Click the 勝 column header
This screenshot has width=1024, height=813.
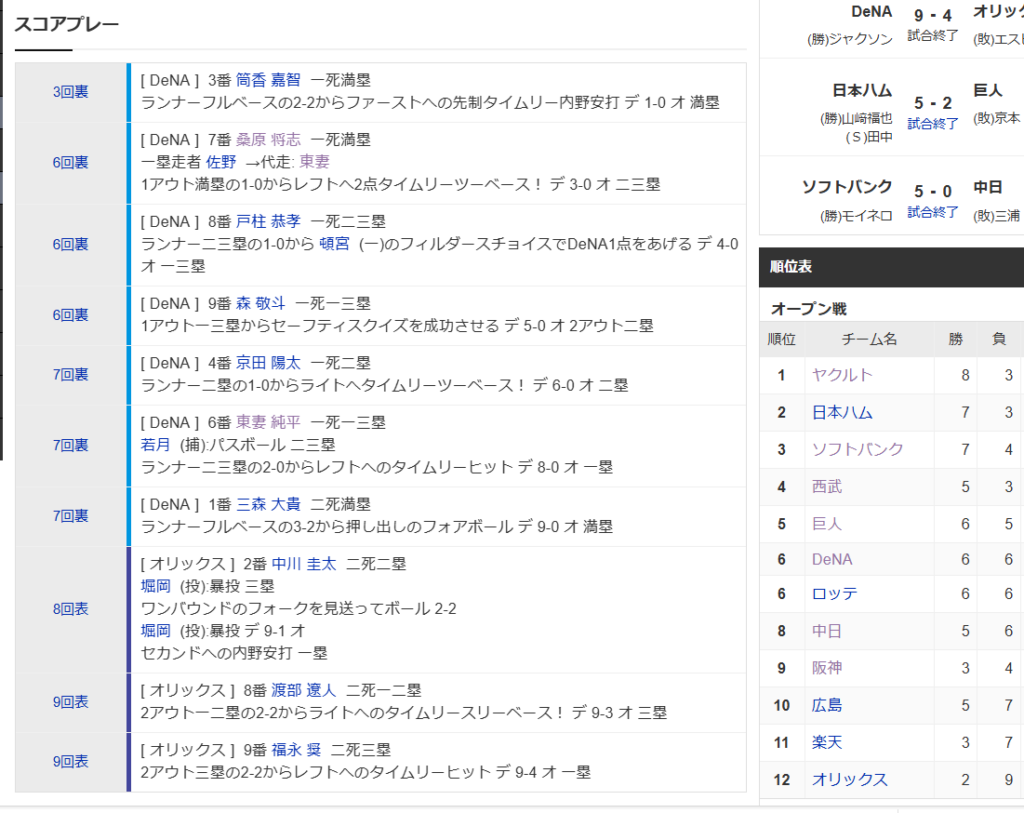[x=955, y=338]
